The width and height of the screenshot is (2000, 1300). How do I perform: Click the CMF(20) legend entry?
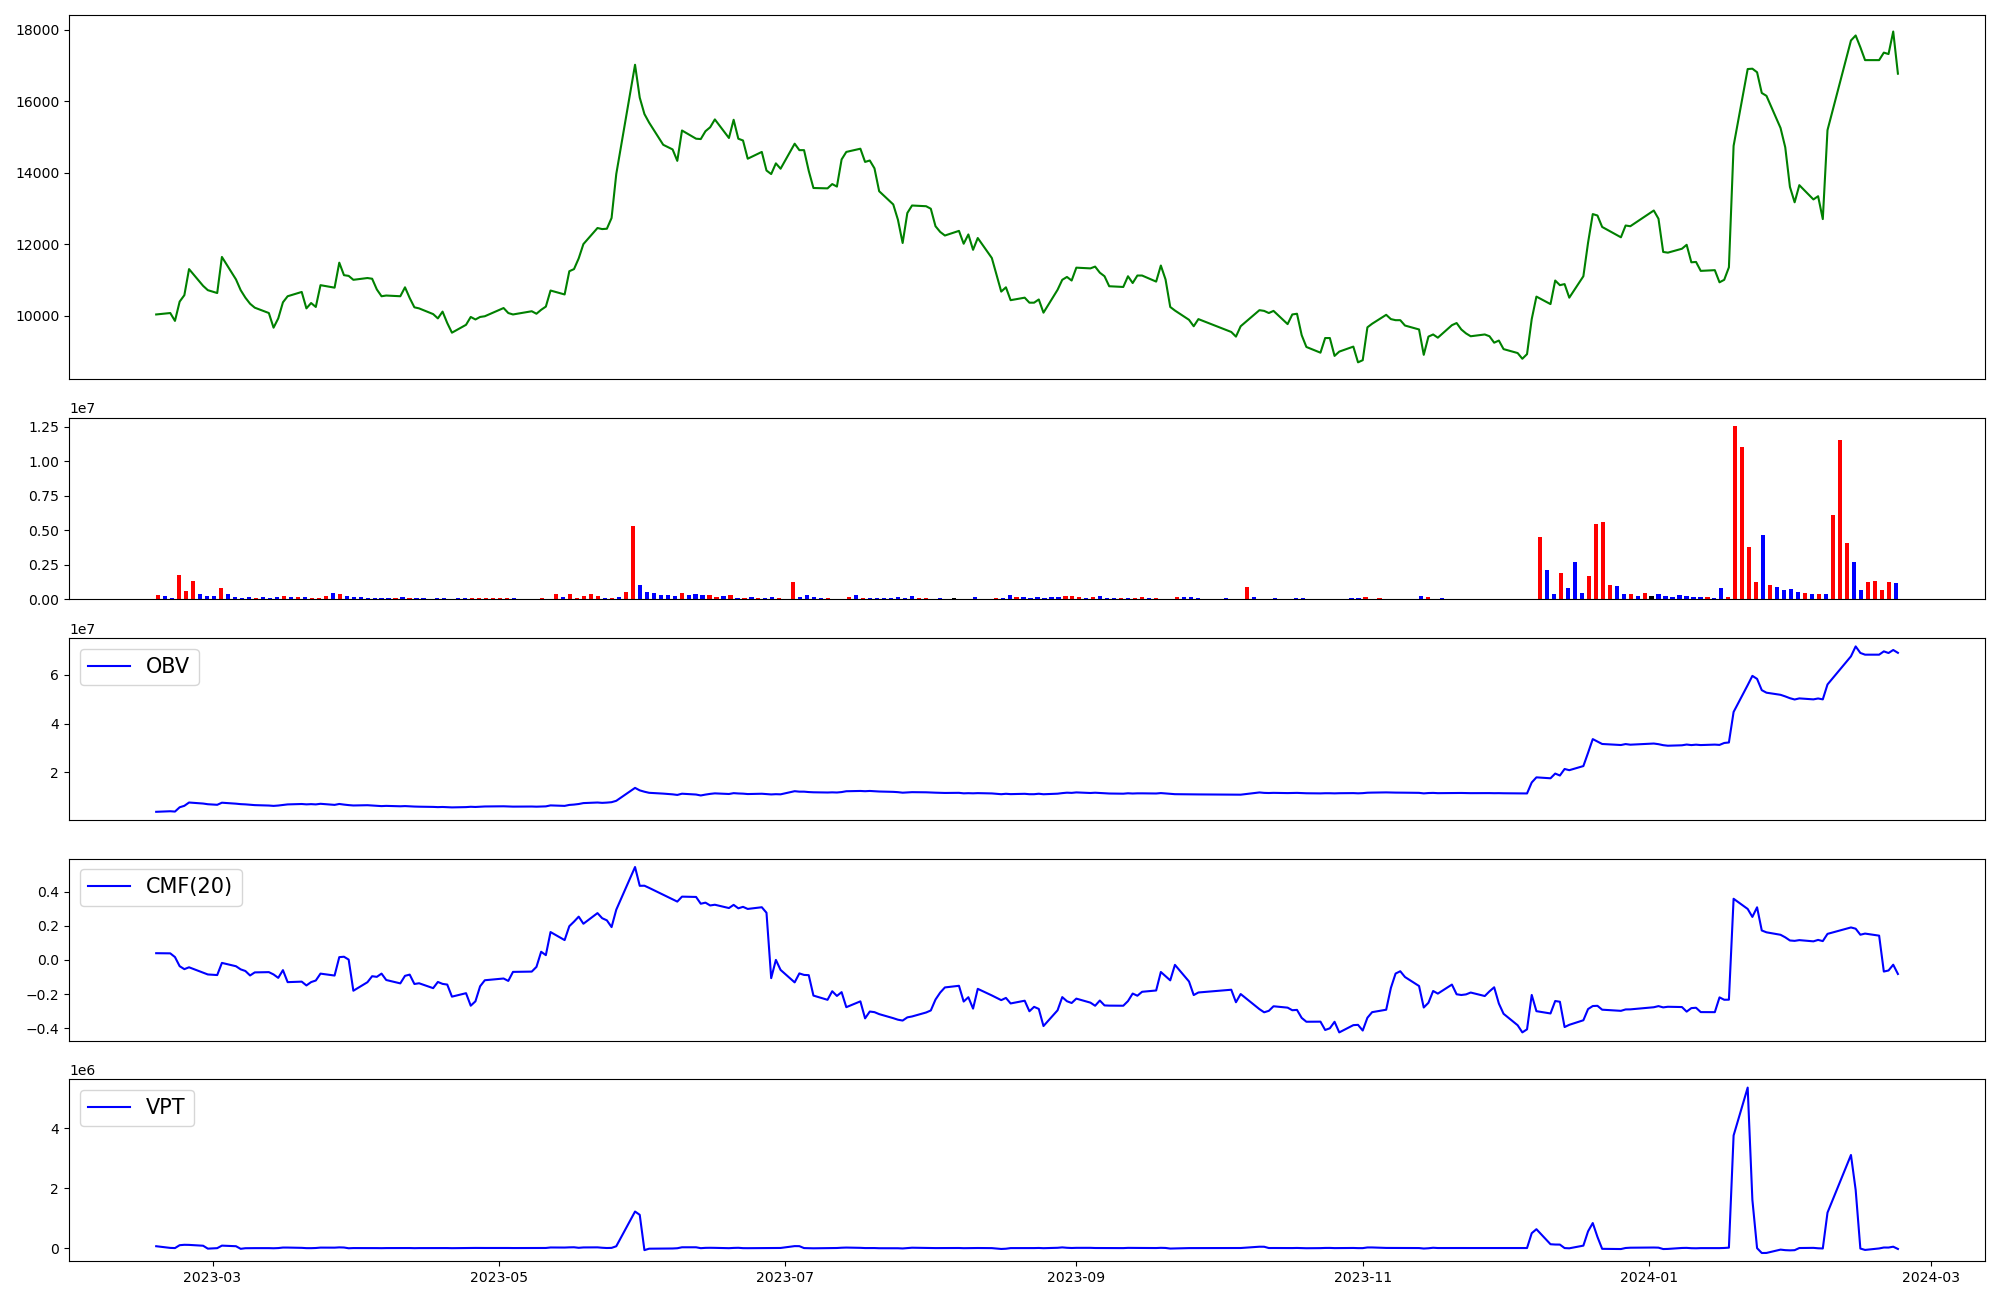[x=188, y=887]
